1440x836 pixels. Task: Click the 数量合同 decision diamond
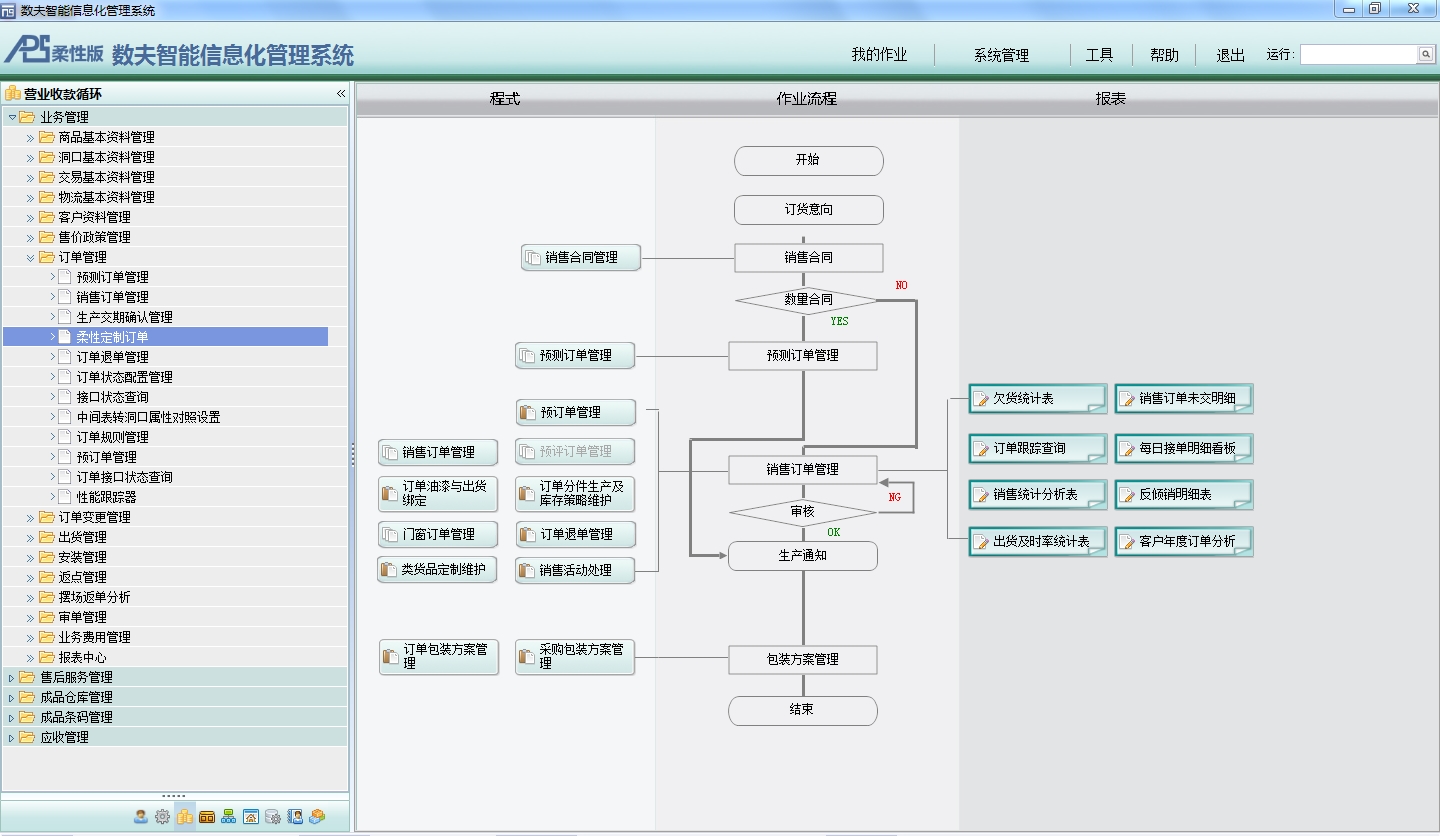pyautogui.click(x=809, y=300)
